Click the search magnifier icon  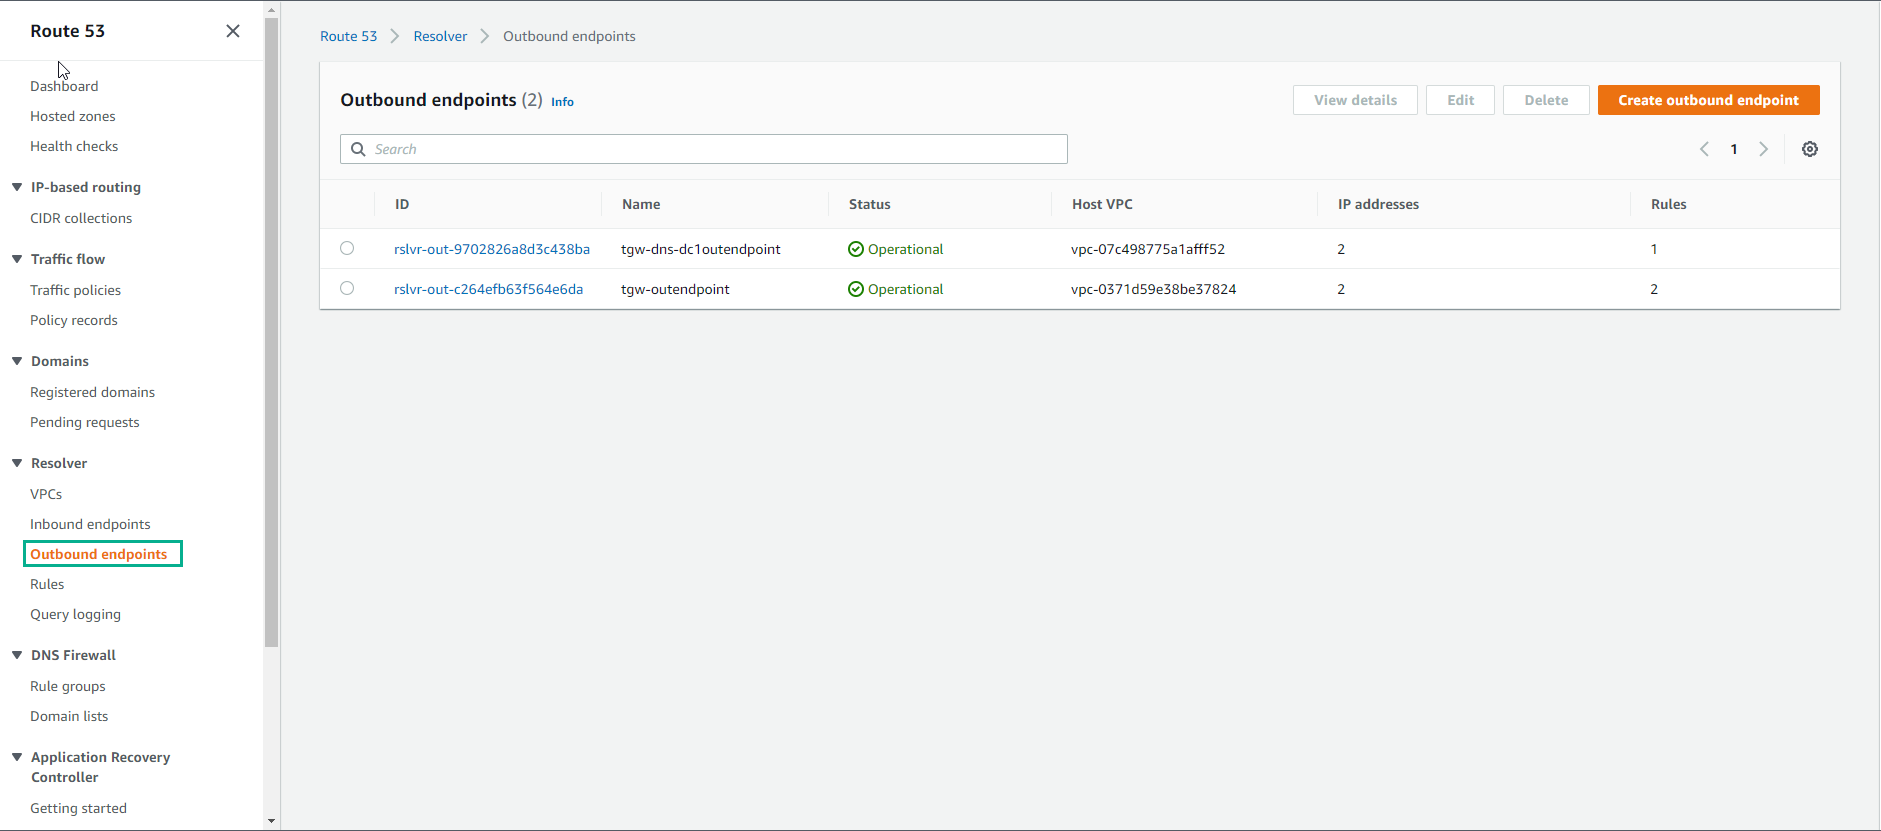click(x=358, y=149)
